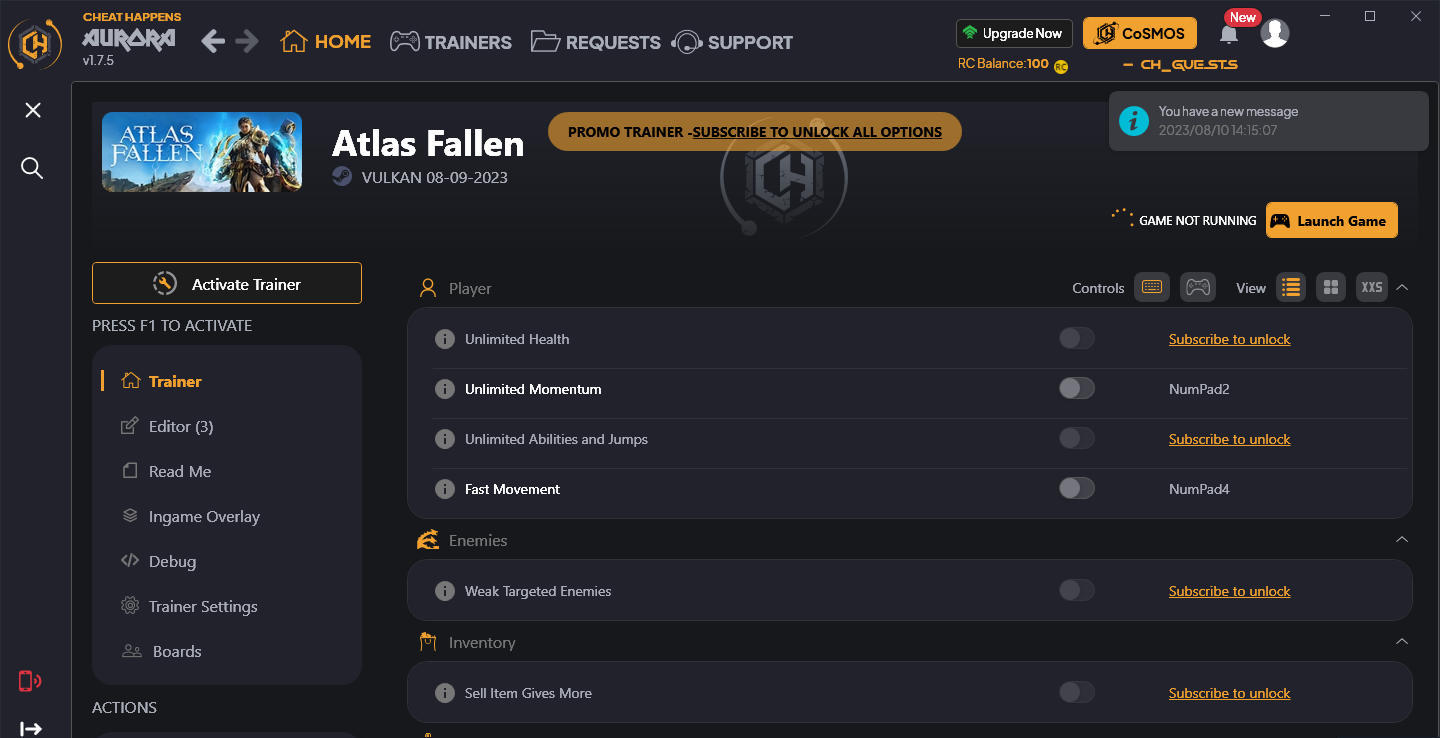Select the XXS view size
Image resolution: width=1440 pixels, height=738 pixels.
[x=1371, y=287]
